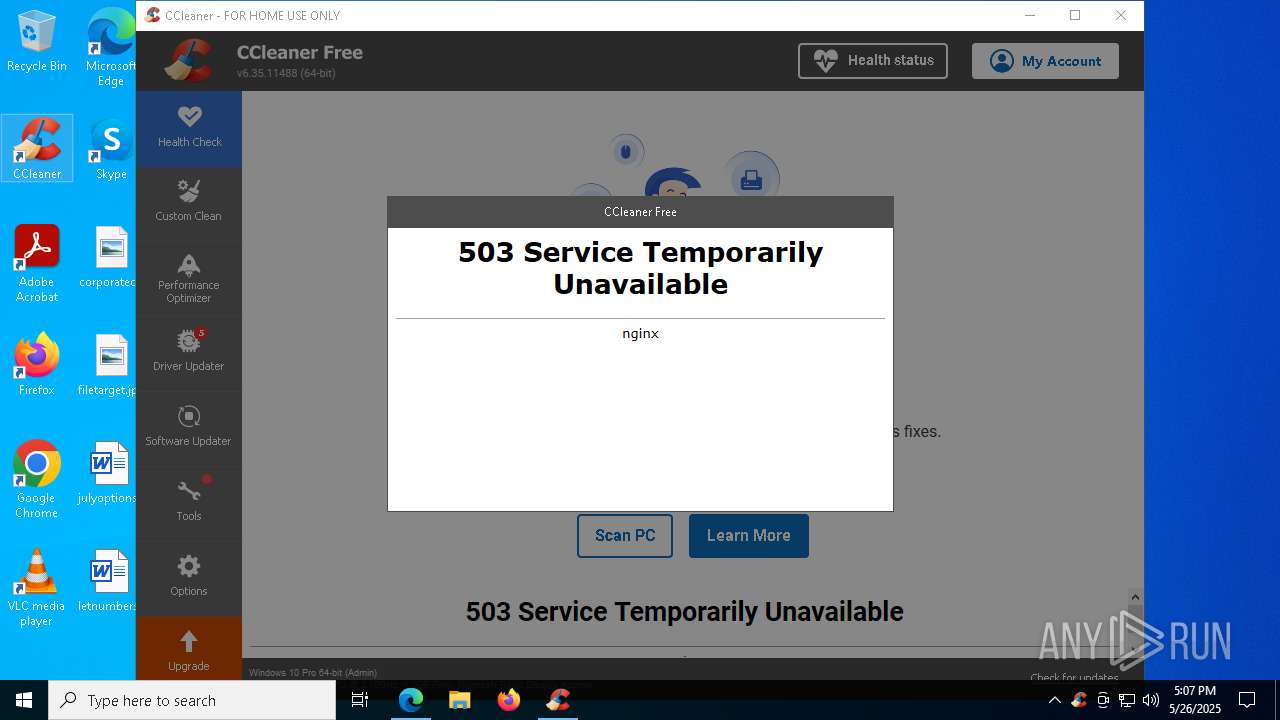Click the 503 heading below the Scan PC button
The width and height of the screenshot is (1280, 720).
(684, 612)
